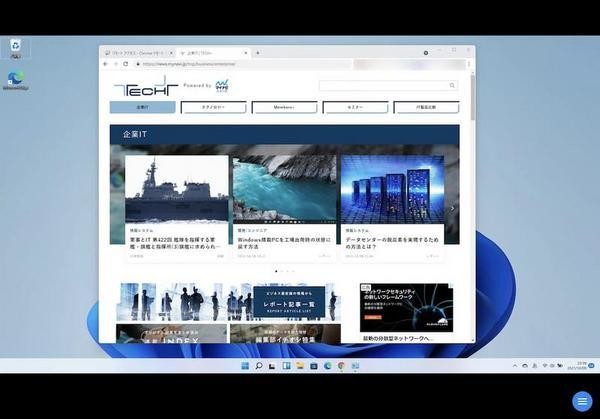This screenshot has width=600, height=419.
Task: Add a new Chrome tab
Action: [x=258, y=53]
